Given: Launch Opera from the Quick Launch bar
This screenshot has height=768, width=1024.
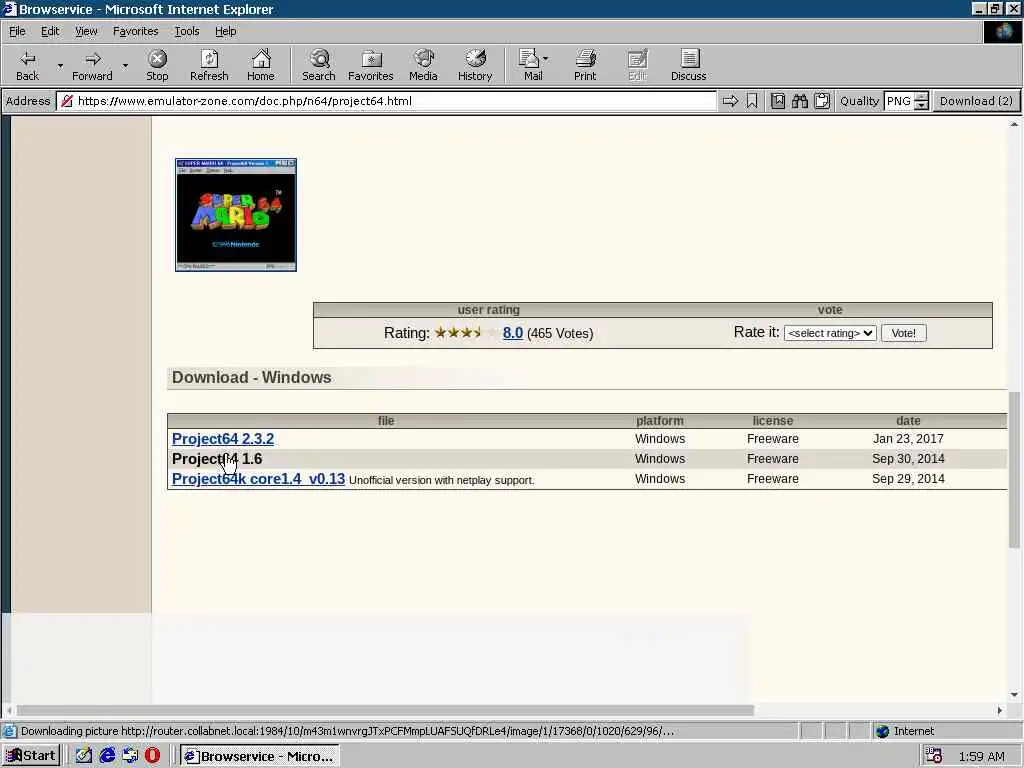Looking at the screenshot, I should click(152, 756).
